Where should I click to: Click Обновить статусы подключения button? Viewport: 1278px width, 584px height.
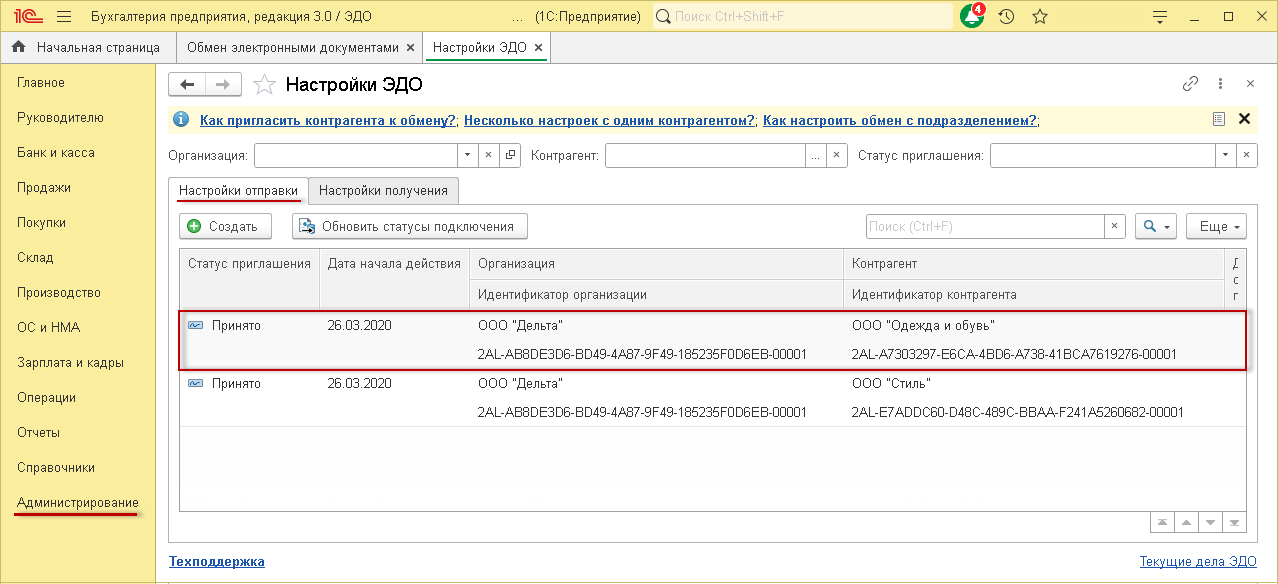point(409,227)
